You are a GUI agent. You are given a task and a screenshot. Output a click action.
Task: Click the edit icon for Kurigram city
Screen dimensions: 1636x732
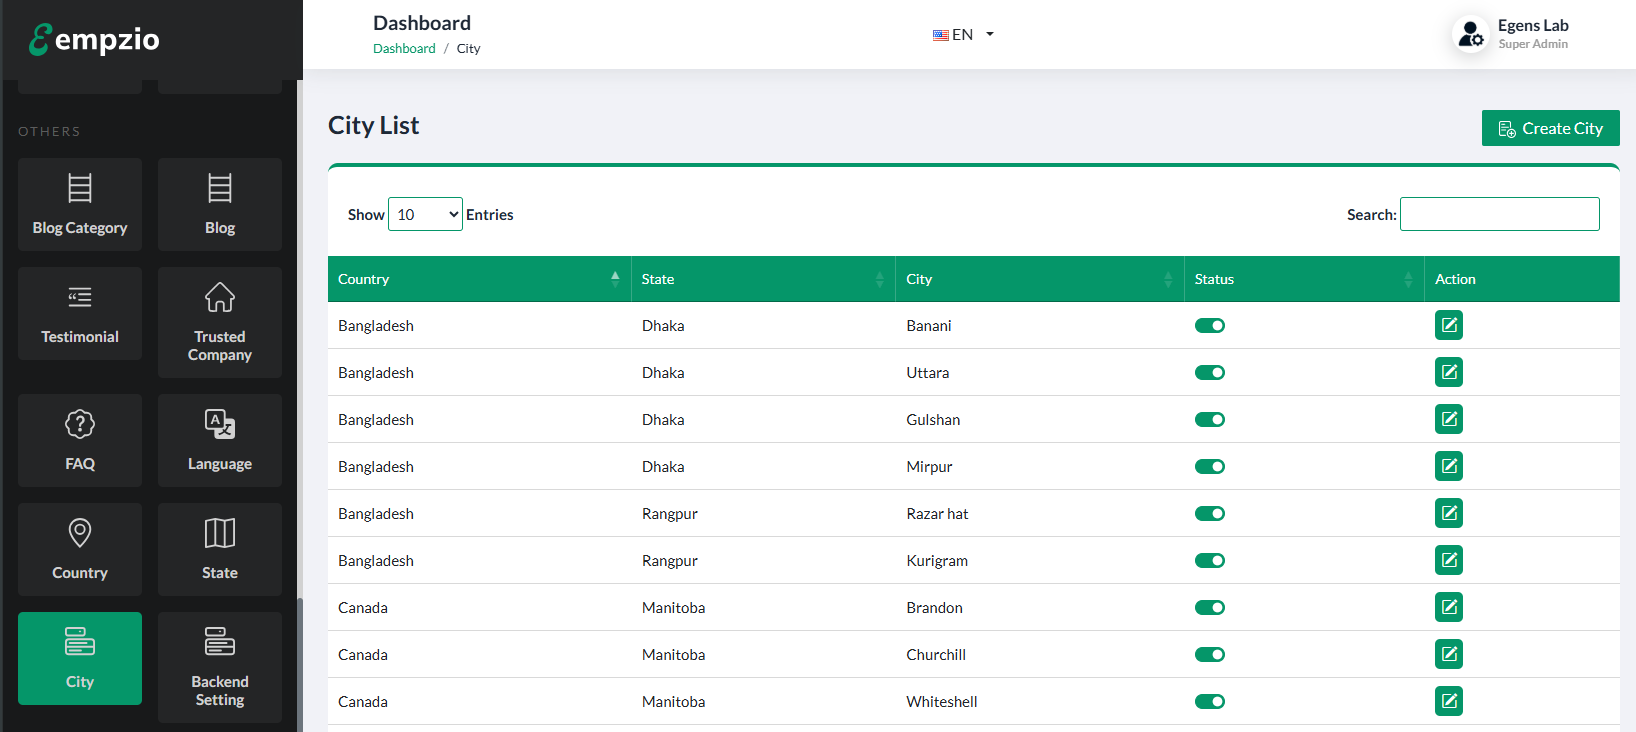pos(1448,560)
